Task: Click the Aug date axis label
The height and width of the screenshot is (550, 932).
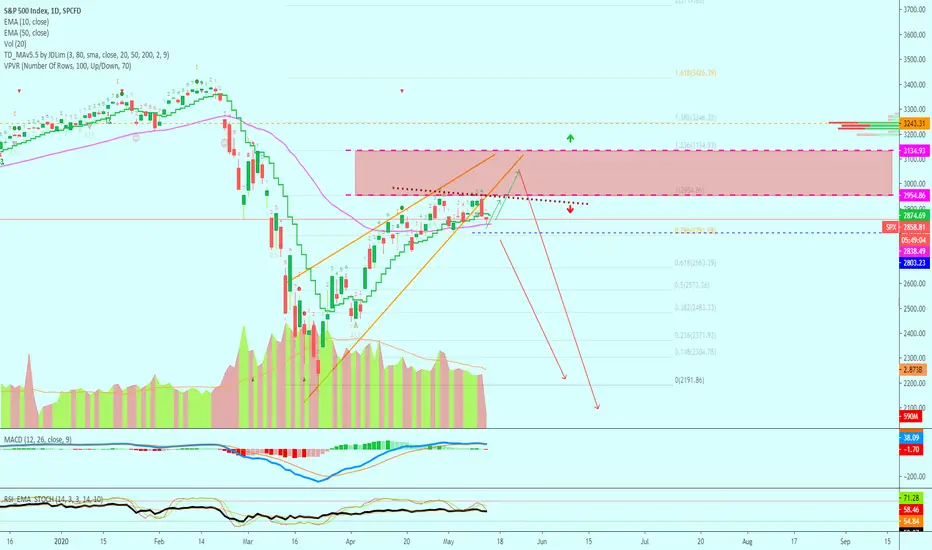Action: click(x=748, y=542)
